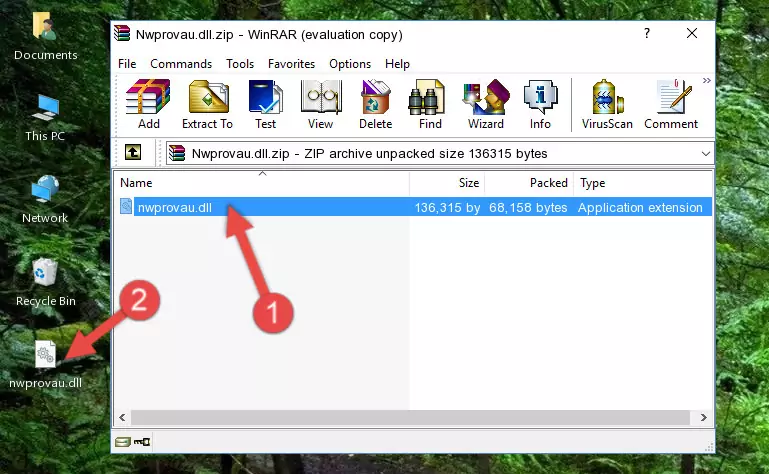
Task: Open the Tools menu
Action: click(240, 64)
